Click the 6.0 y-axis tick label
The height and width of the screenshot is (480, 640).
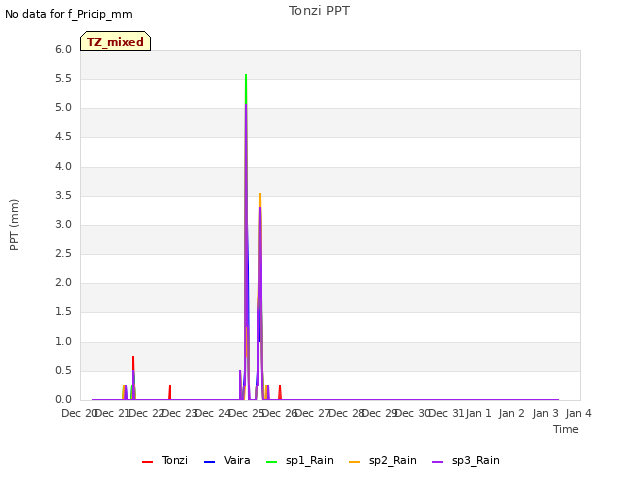[63, 50]
